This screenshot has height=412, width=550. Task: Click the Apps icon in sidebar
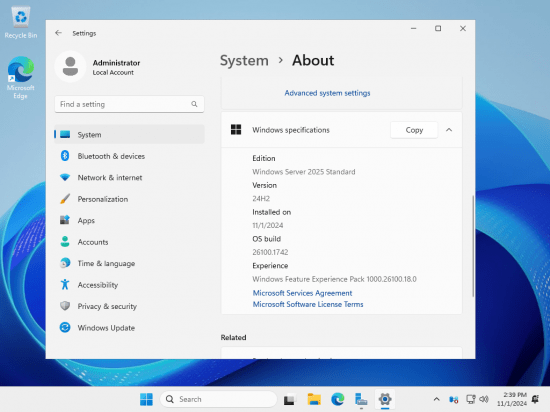pos(65,220)
